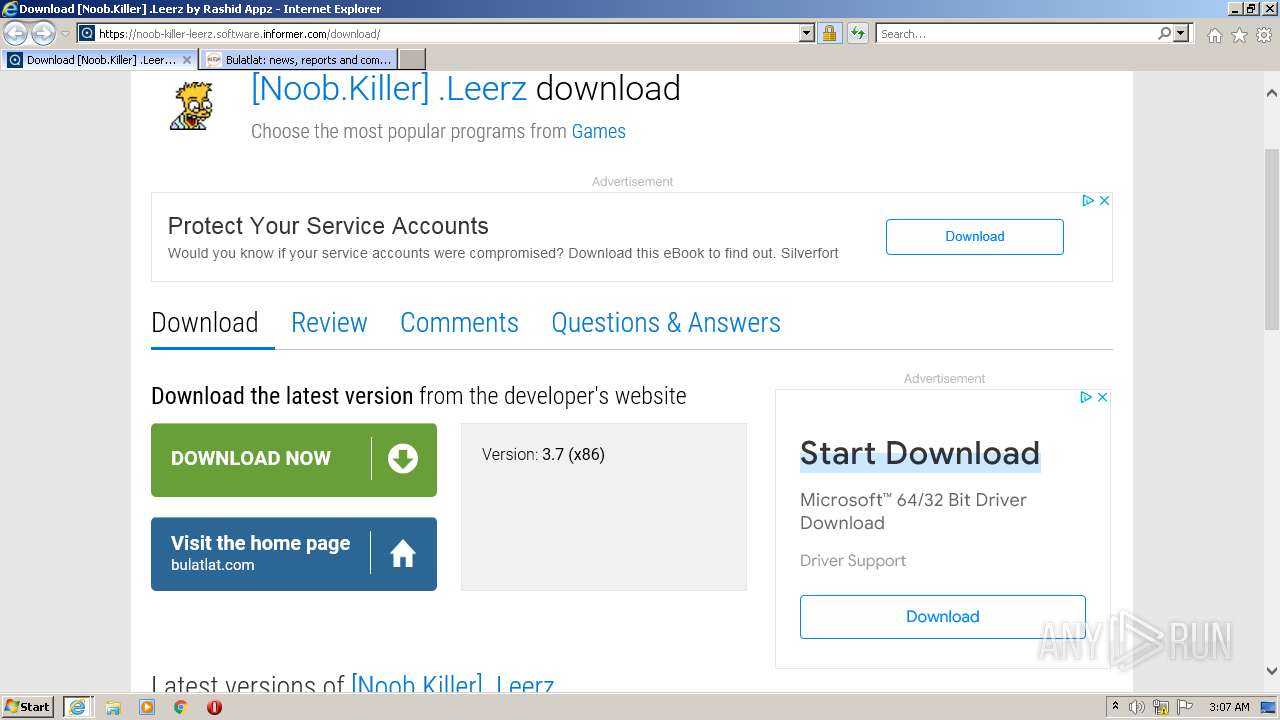1280x720 pixels.
Task: Switch to the Comments tab
Action: 459,323
